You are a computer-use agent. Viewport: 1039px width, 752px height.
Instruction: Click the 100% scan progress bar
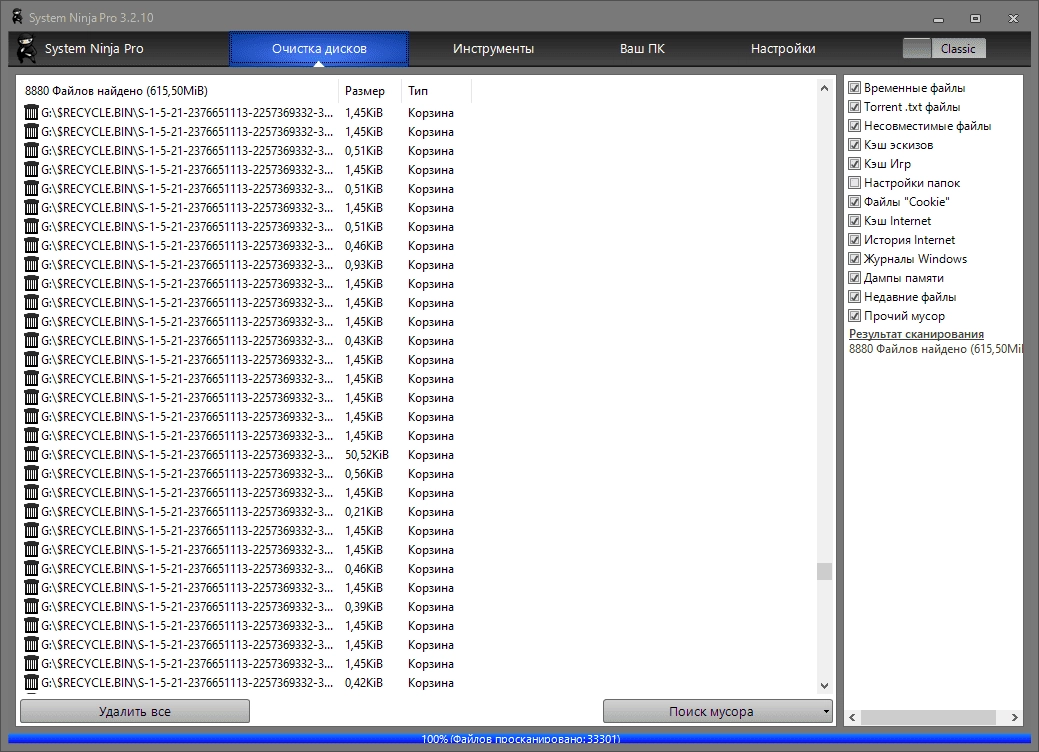[x=520, y=738]
